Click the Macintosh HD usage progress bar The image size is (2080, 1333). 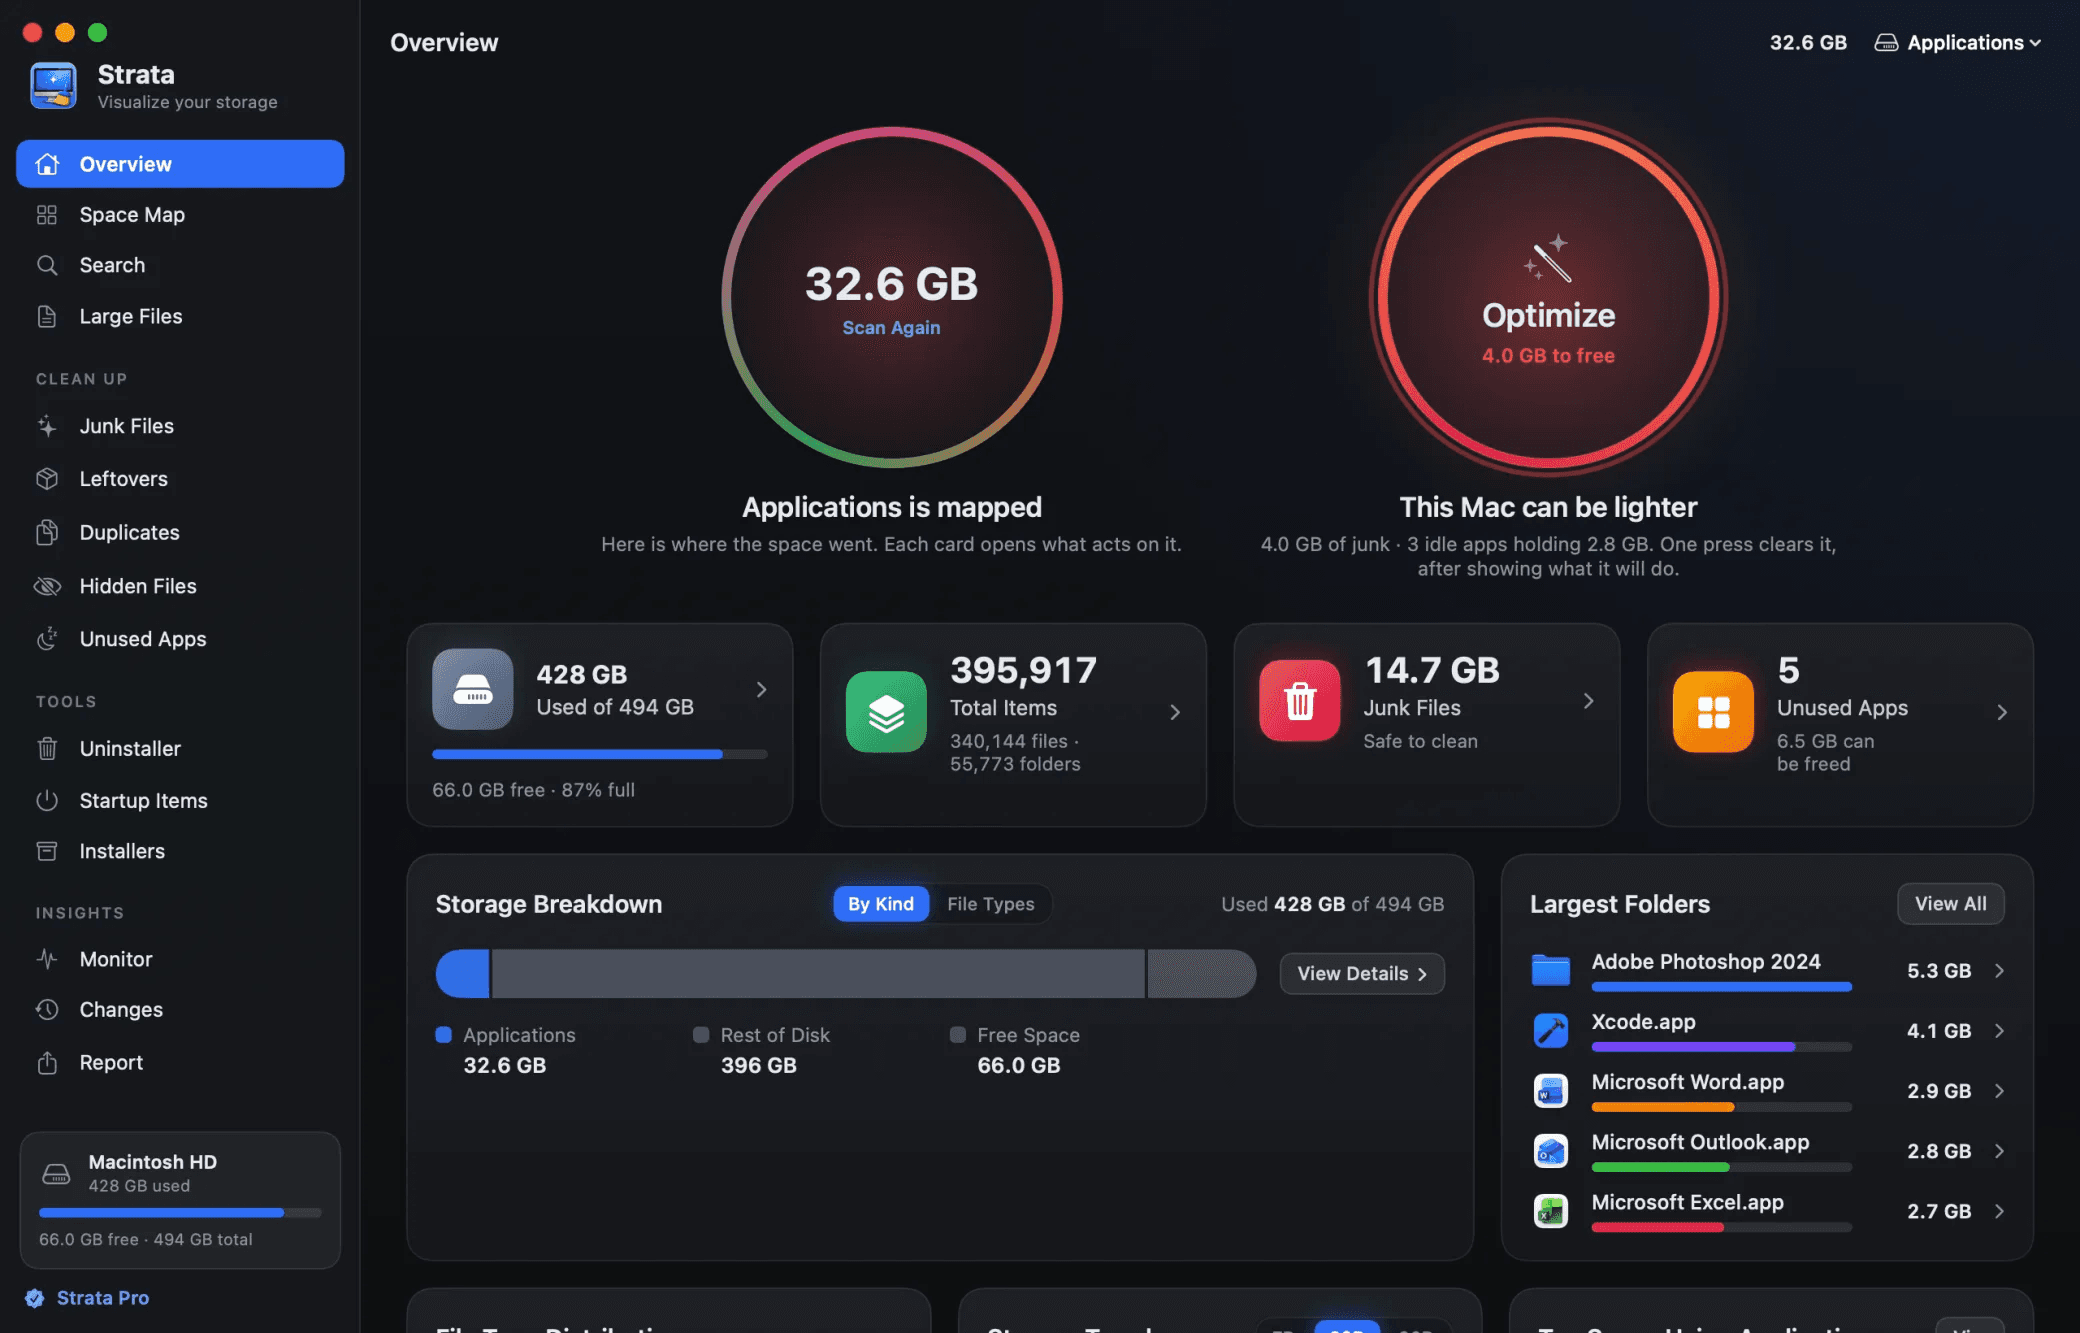[180, 1213]
